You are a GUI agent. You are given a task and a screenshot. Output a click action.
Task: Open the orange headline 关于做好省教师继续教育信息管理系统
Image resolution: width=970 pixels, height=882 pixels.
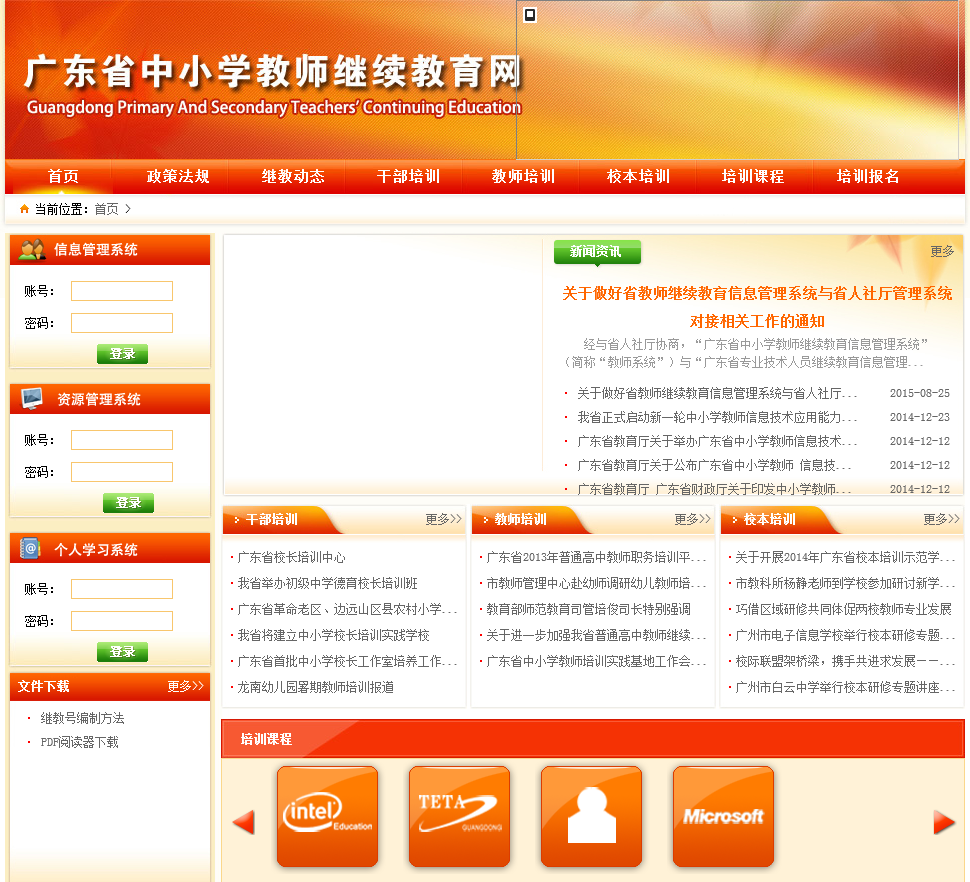(x=757, y=307)
